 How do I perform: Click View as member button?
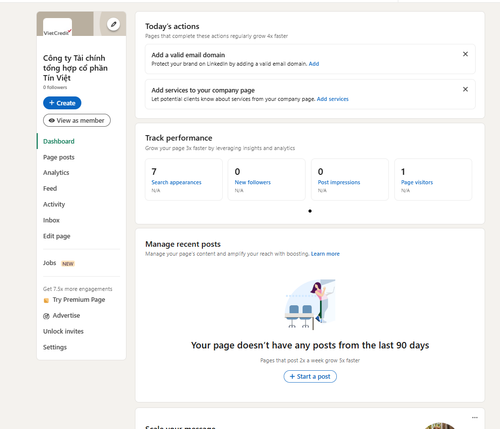pos(77,120)
